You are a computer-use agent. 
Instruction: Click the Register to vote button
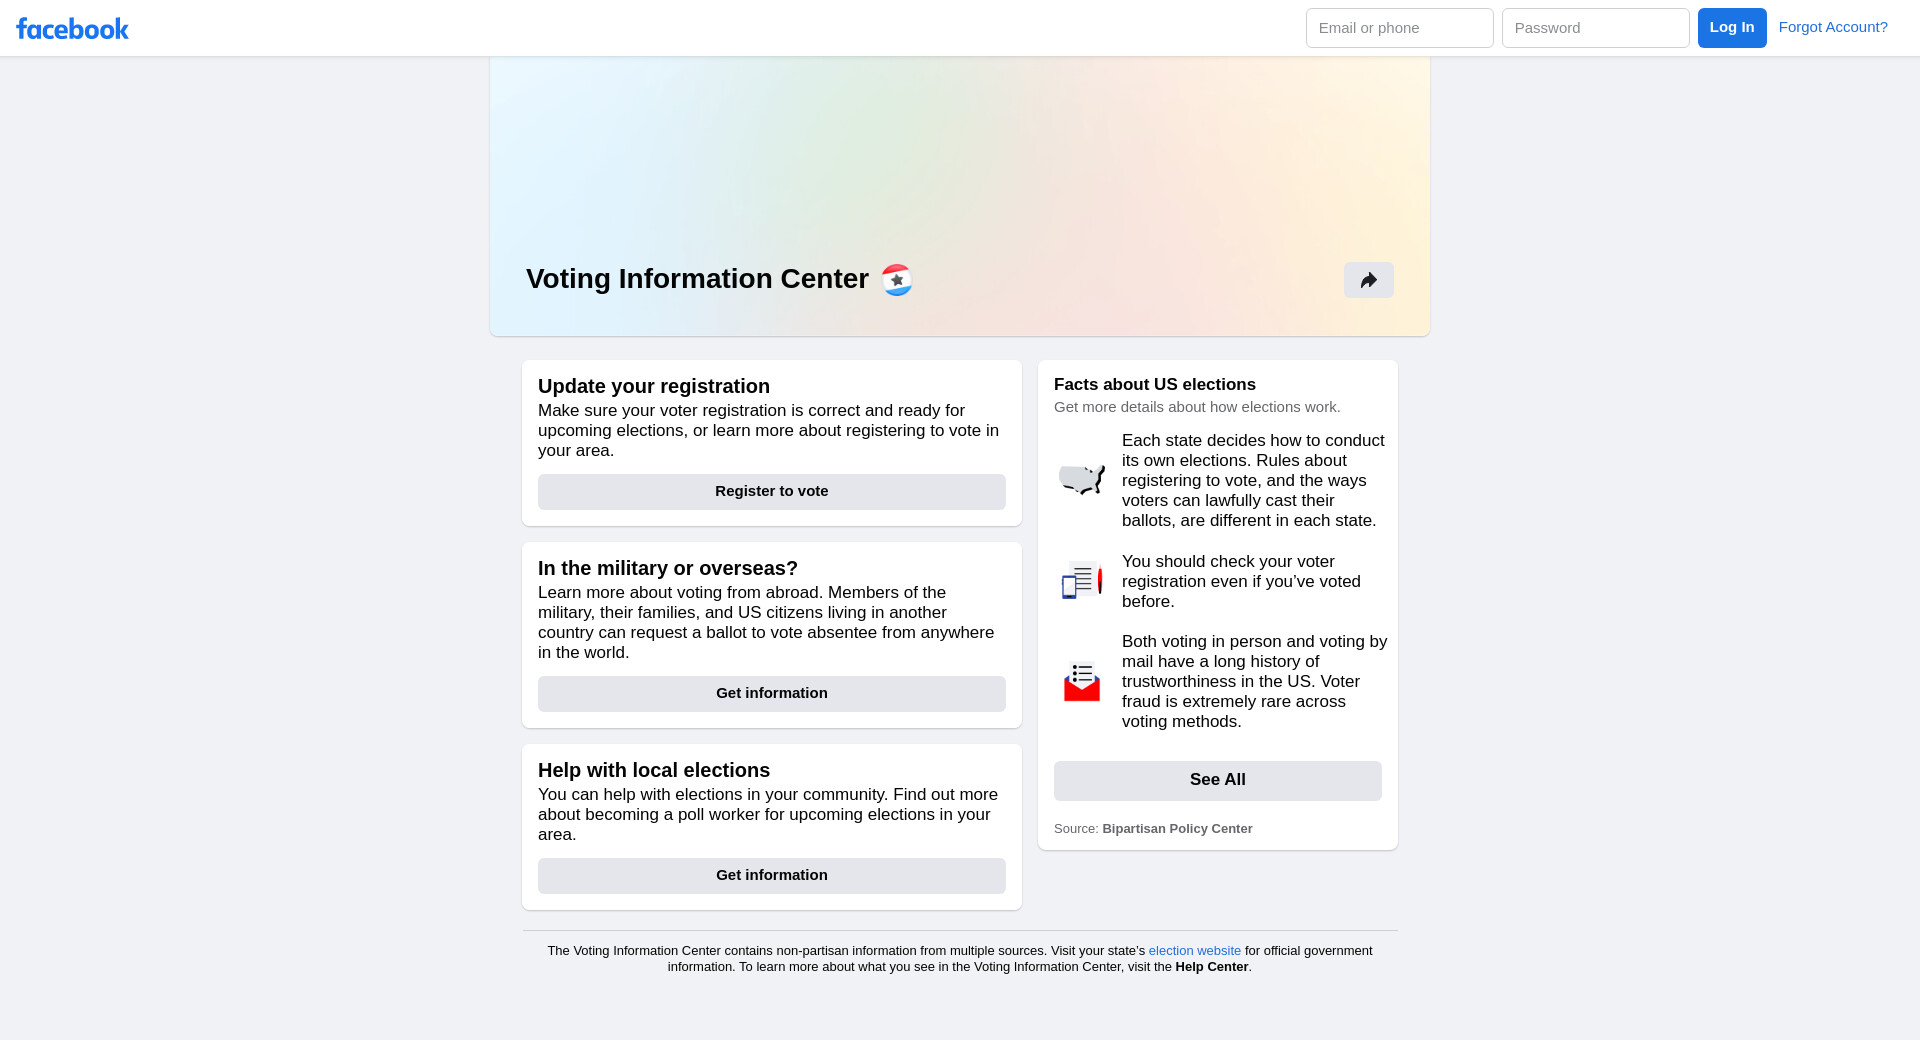[x=771, y=491]
